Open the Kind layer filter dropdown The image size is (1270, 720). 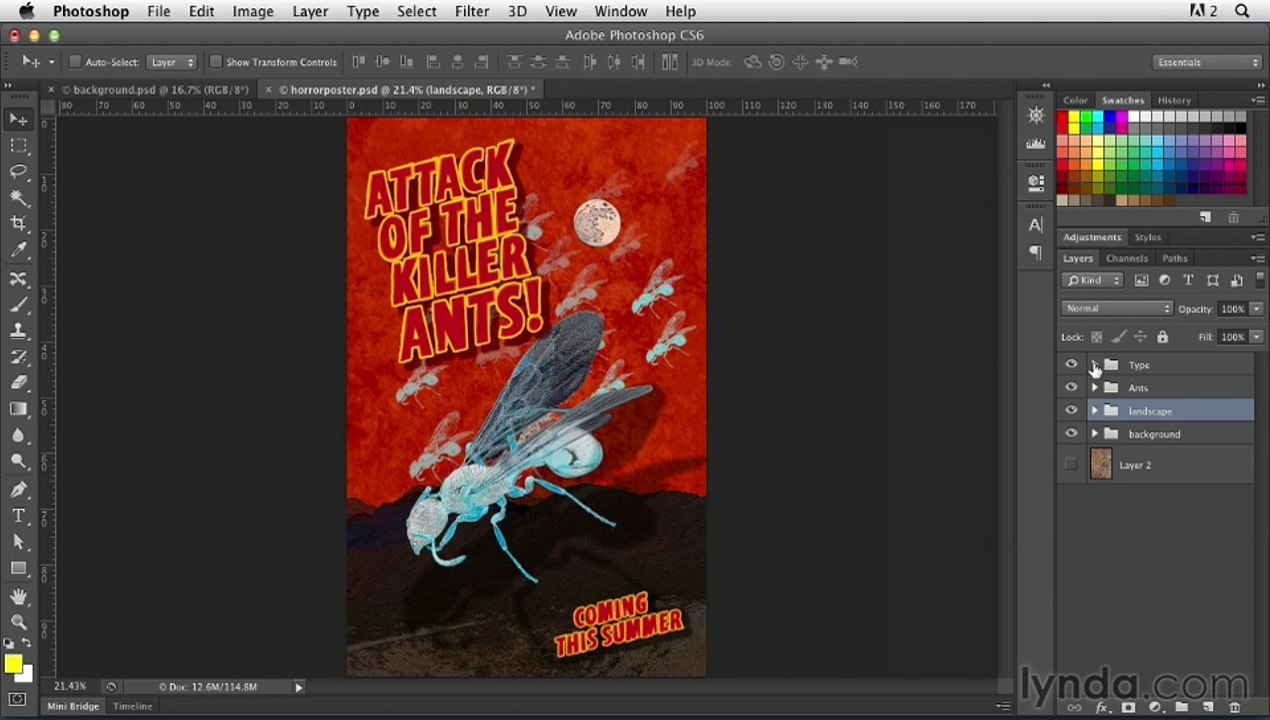pyautogui.click(x=1093, y=281)
